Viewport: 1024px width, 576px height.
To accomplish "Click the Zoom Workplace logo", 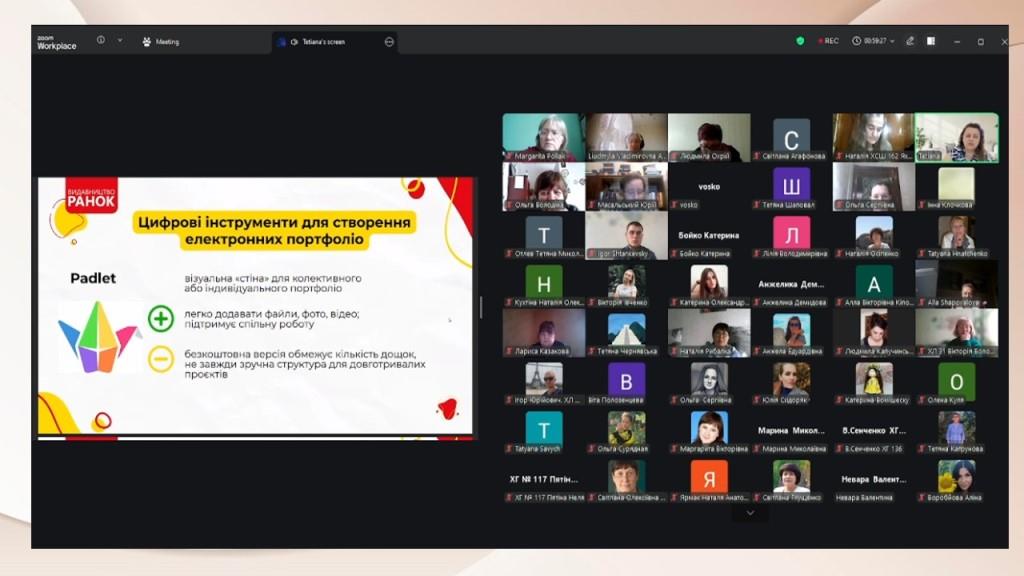I will [56, 42].
